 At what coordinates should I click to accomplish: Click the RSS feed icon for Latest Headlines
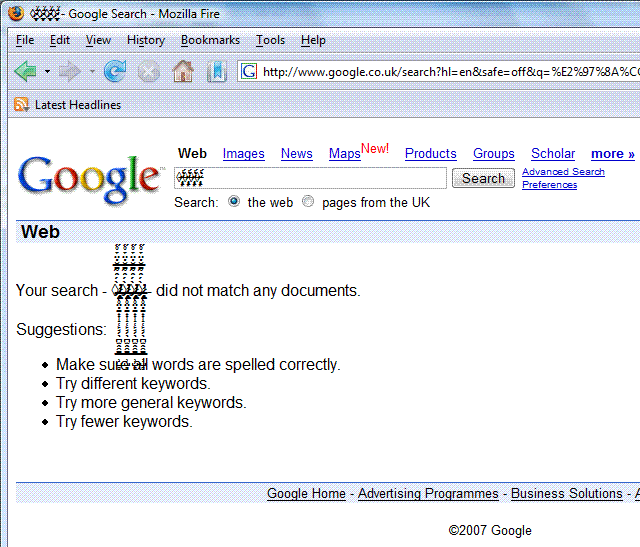coord(21,105)
